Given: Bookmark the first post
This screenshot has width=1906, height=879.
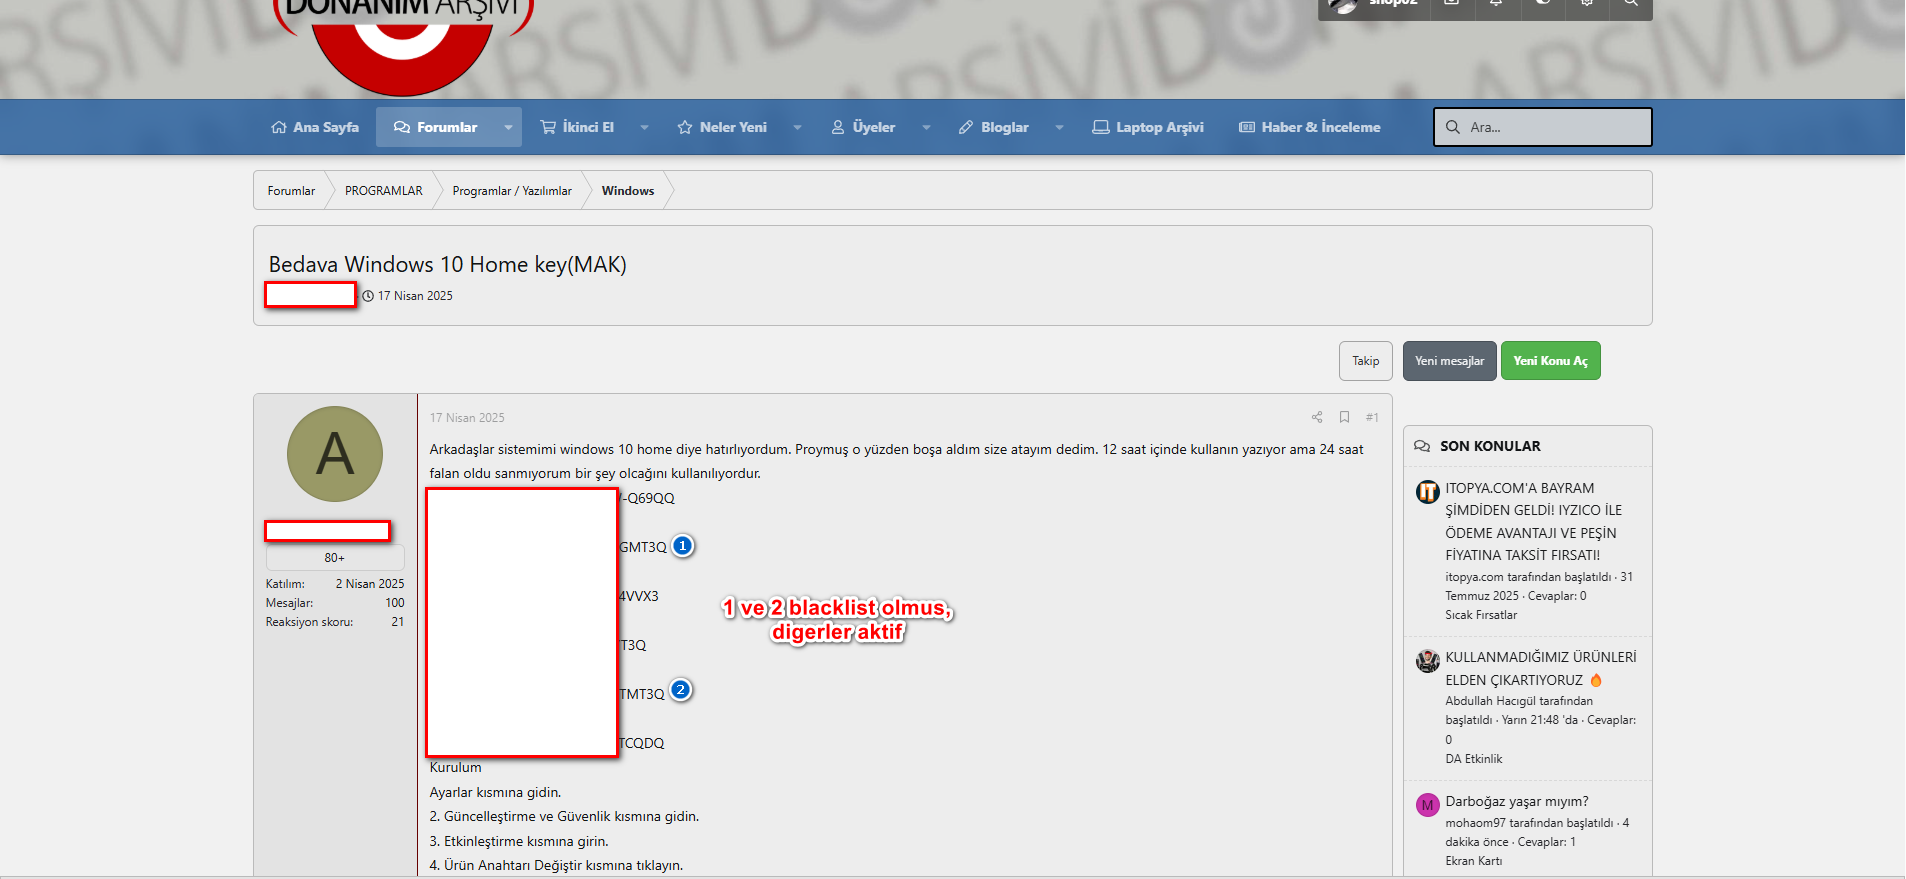Looking at the screenshot, I should click(1344, 417).
